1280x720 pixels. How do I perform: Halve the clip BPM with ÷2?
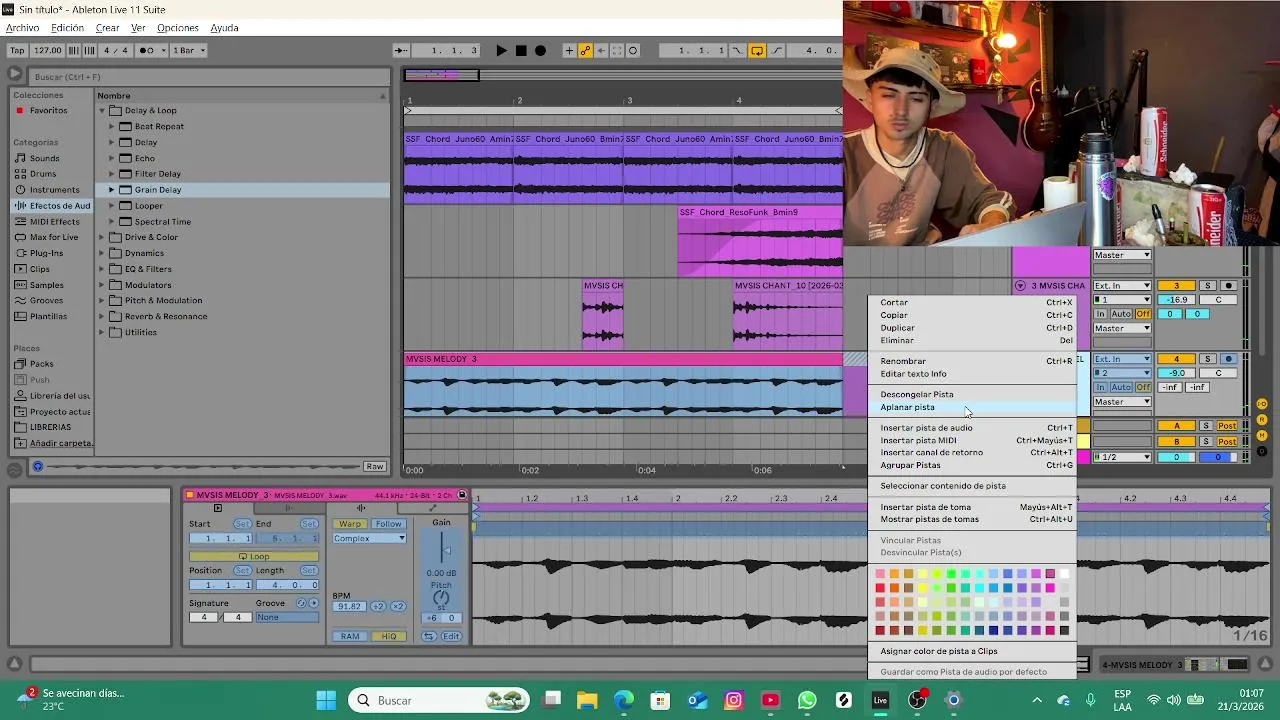point(378,606)
